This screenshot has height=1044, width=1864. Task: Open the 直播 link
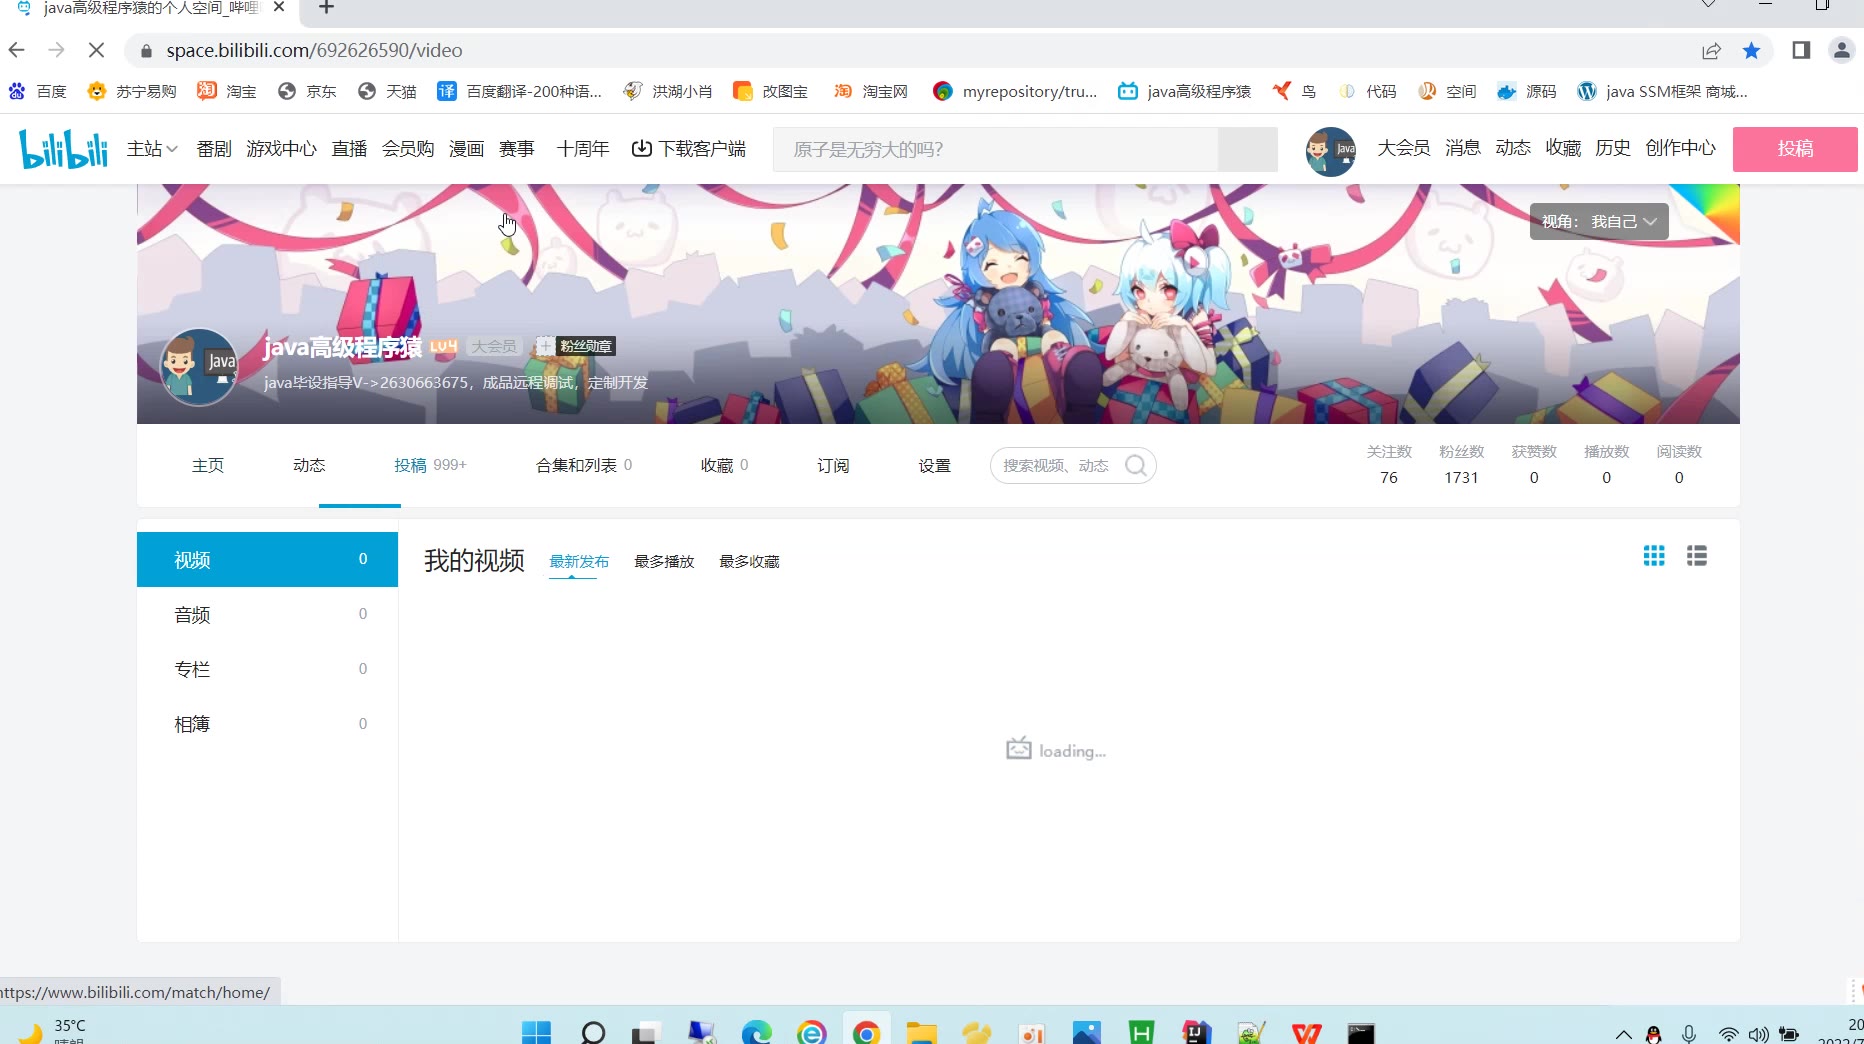coord(349,149)
